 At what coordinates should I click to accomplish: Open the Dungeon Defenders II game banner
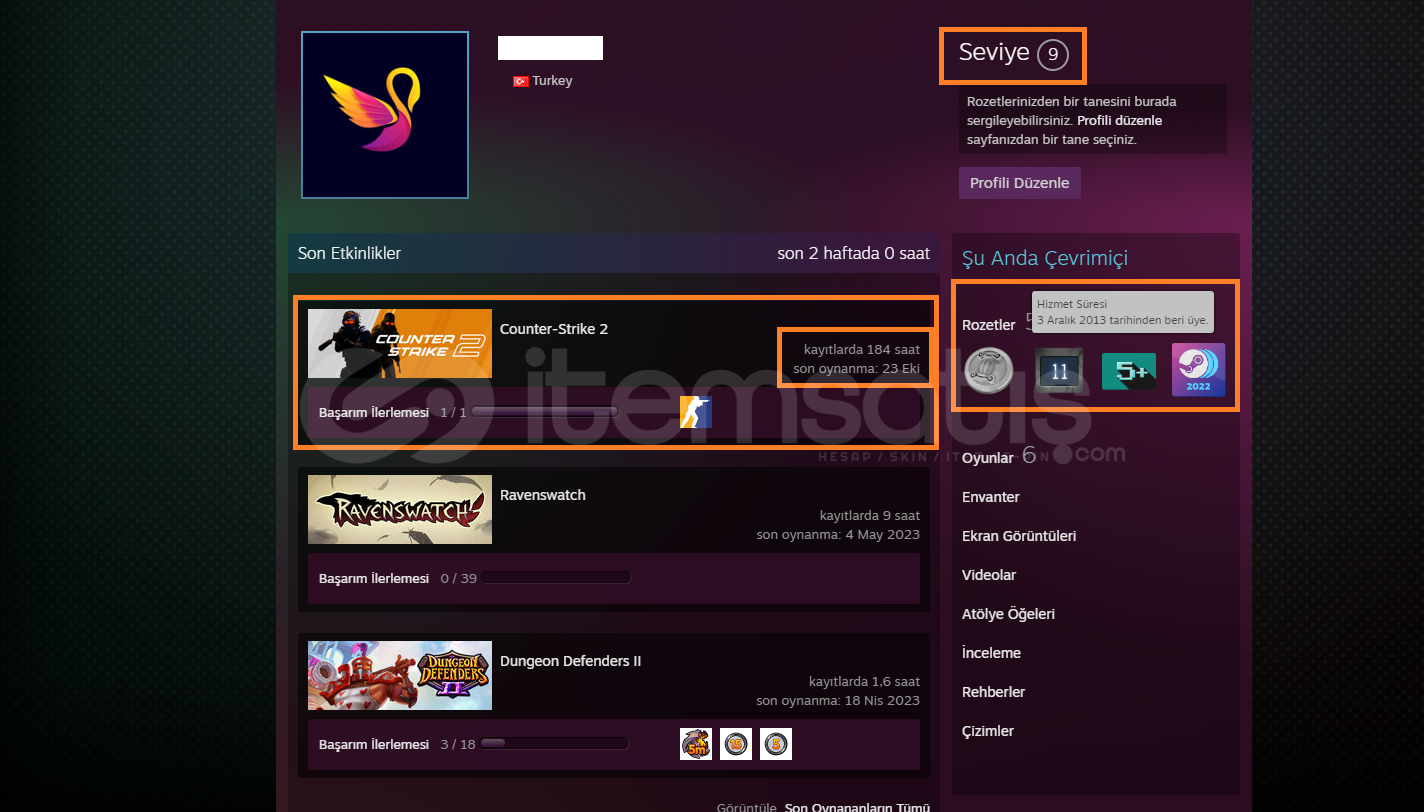click(x=400, y=675)
